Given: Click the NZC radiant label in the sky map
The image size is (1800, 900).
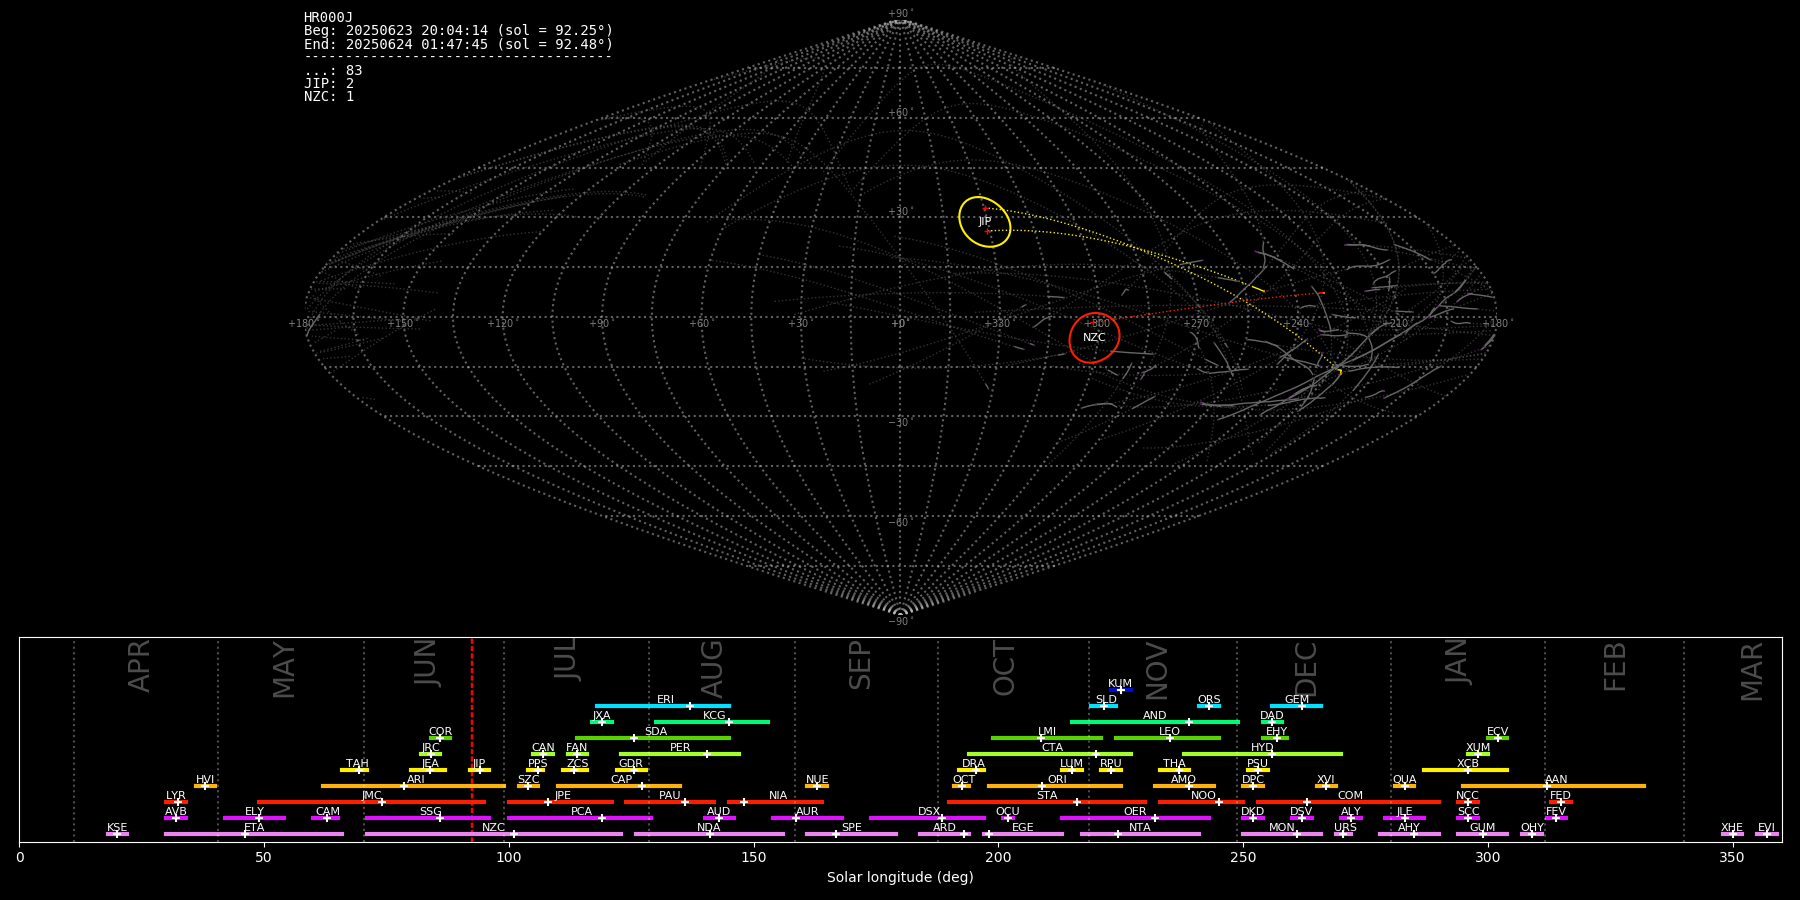Looking at the screenshot, I should 1094,338.
